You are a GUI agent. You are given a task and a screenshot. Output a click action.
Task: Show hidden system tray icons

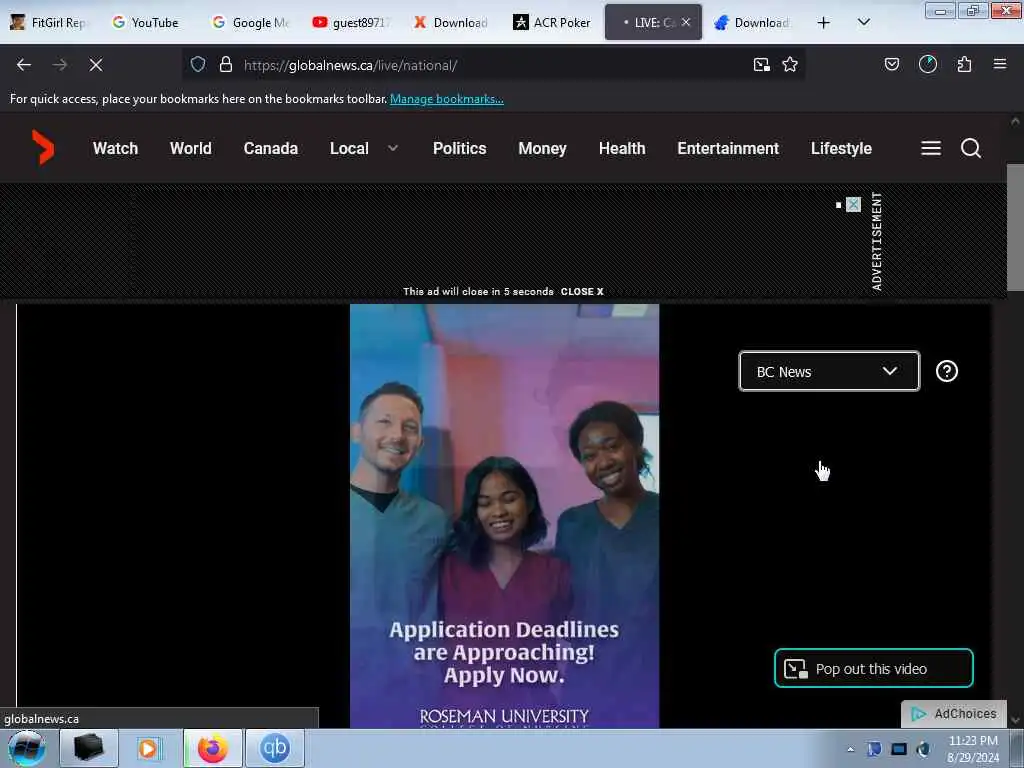tap(850, 749)
